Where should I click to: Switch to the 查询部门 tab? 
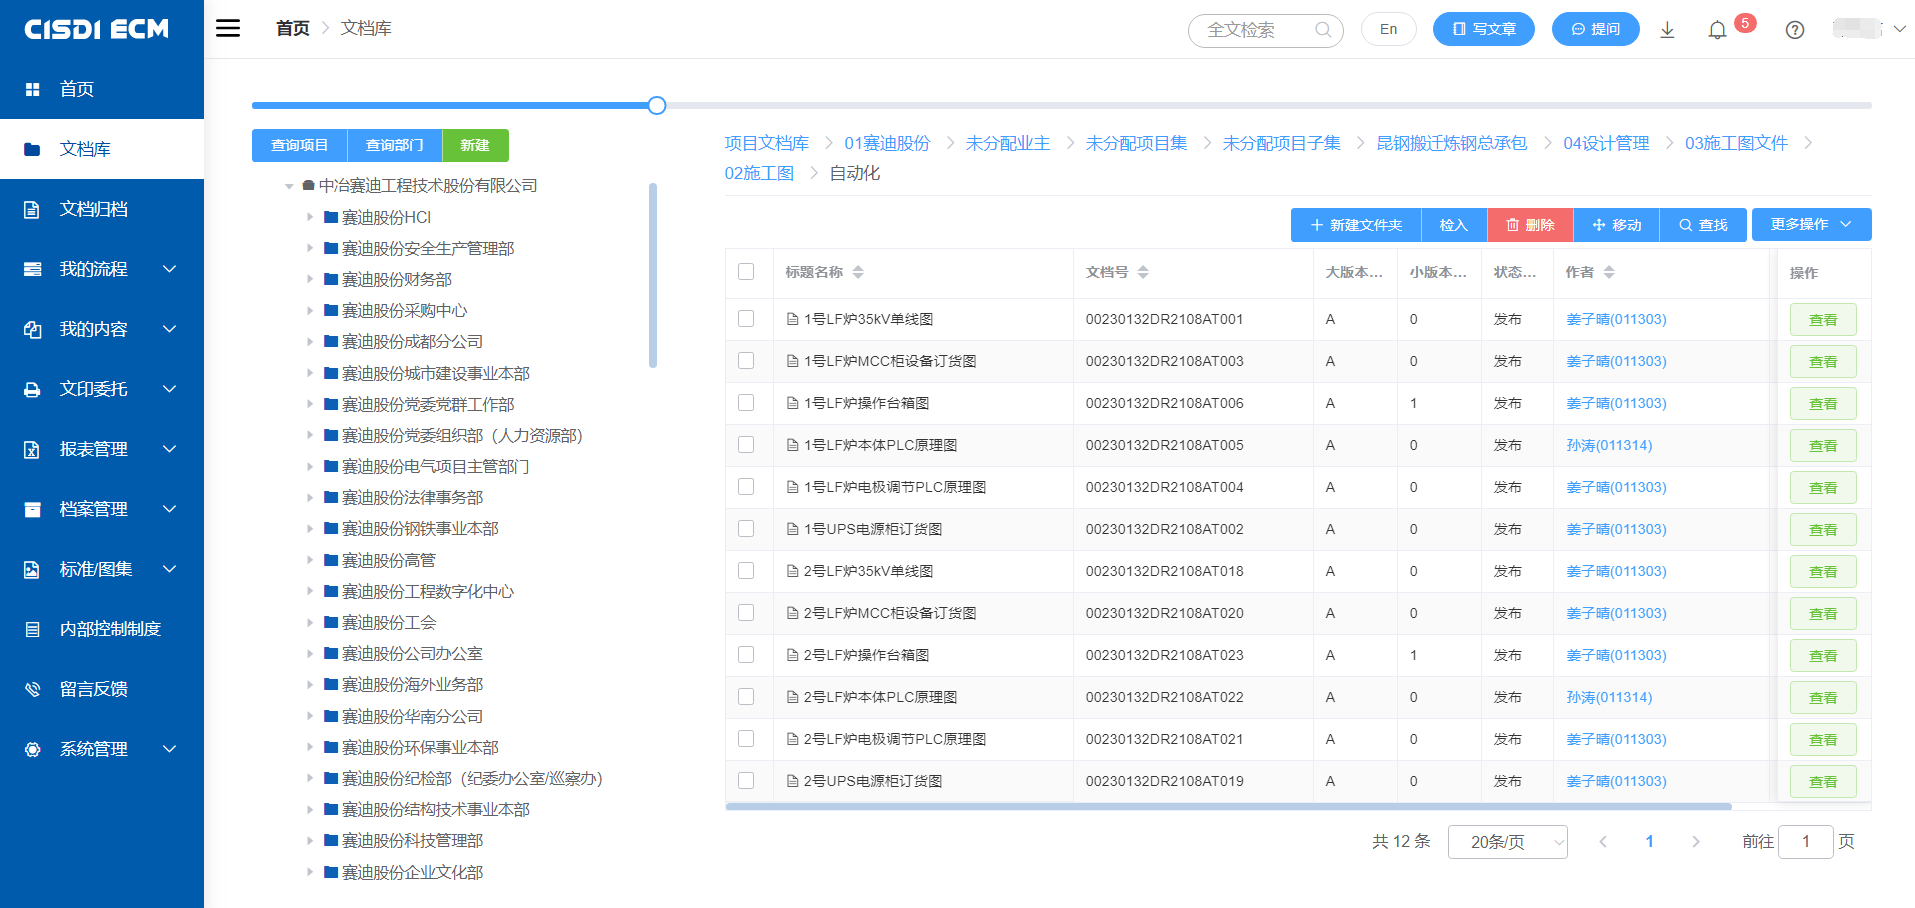coord(394,145)
